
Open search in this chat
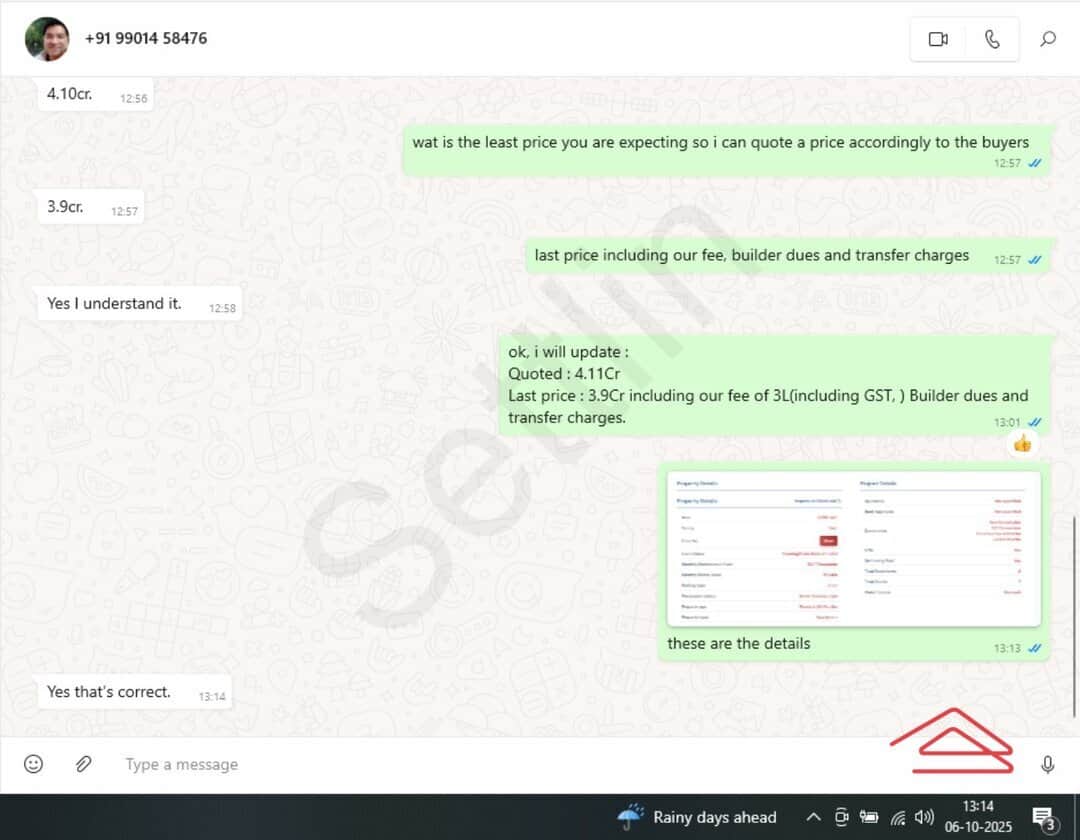tap(1047, 39)
